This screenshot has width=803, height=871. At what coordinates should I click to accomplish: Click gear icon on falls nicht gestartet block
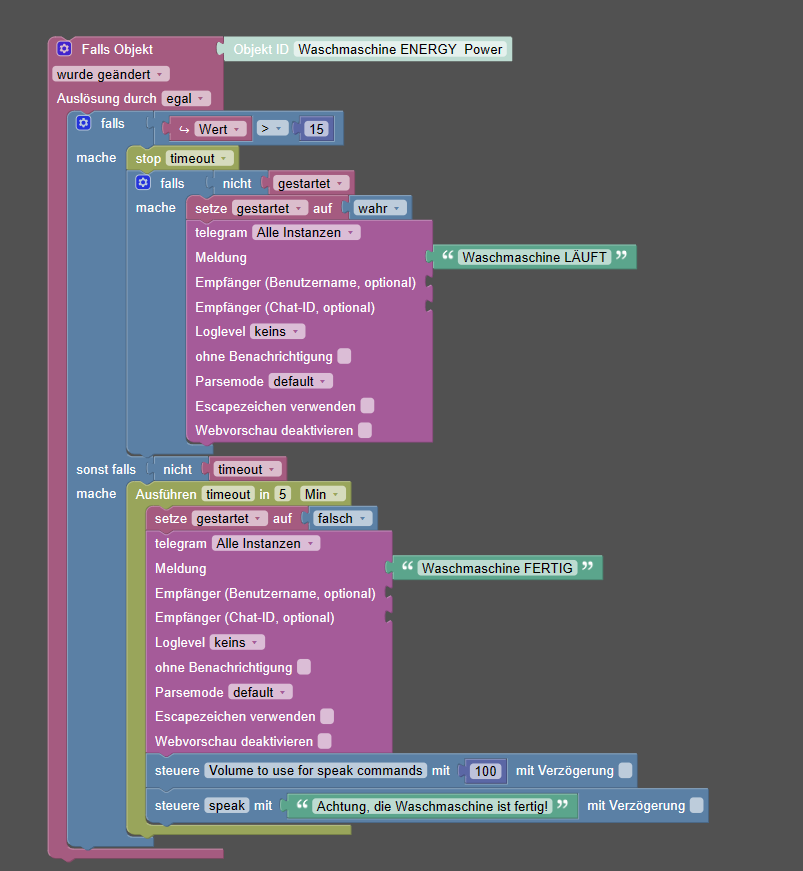(x=143, y=182)
